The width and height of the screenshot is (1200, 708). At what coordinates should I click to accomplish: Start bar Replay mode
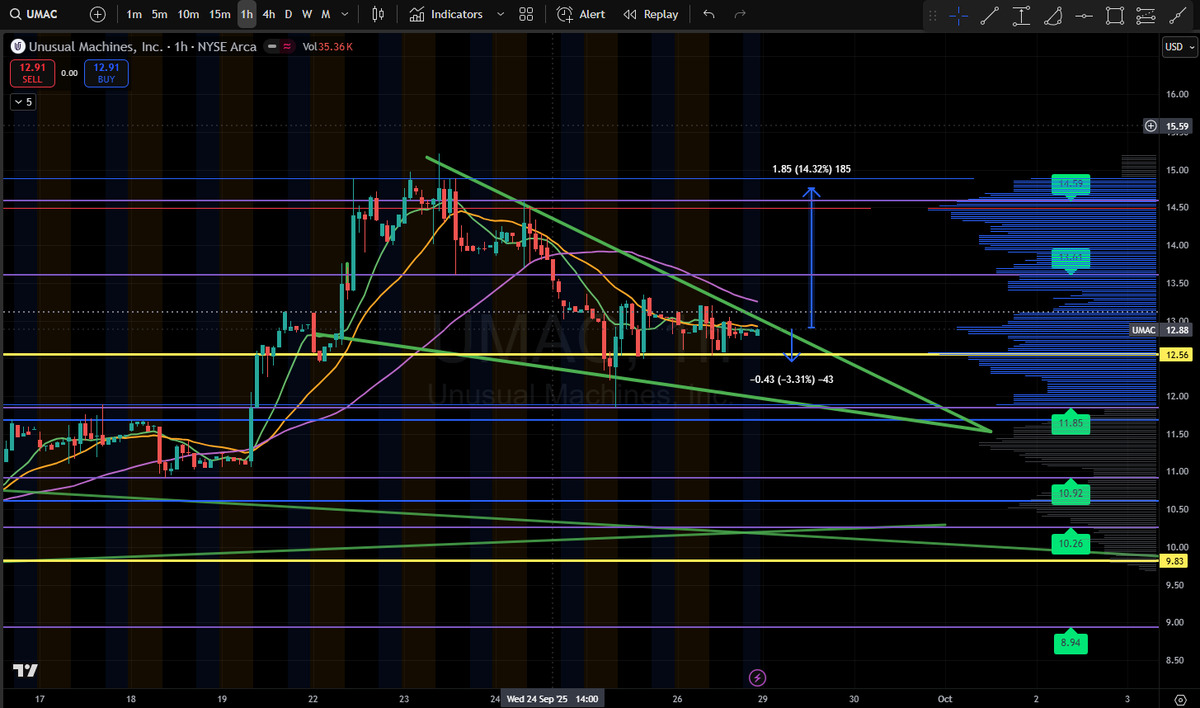[650, 14]
